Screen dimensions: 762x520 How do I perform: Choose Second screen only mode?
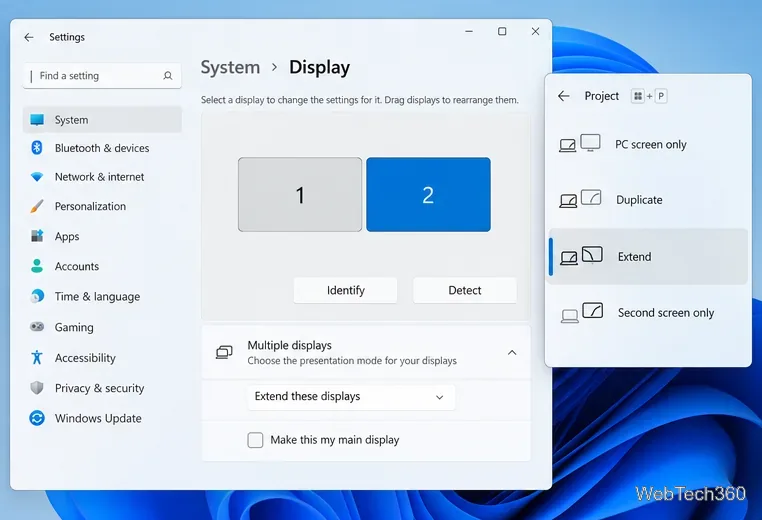click(648, 312)
